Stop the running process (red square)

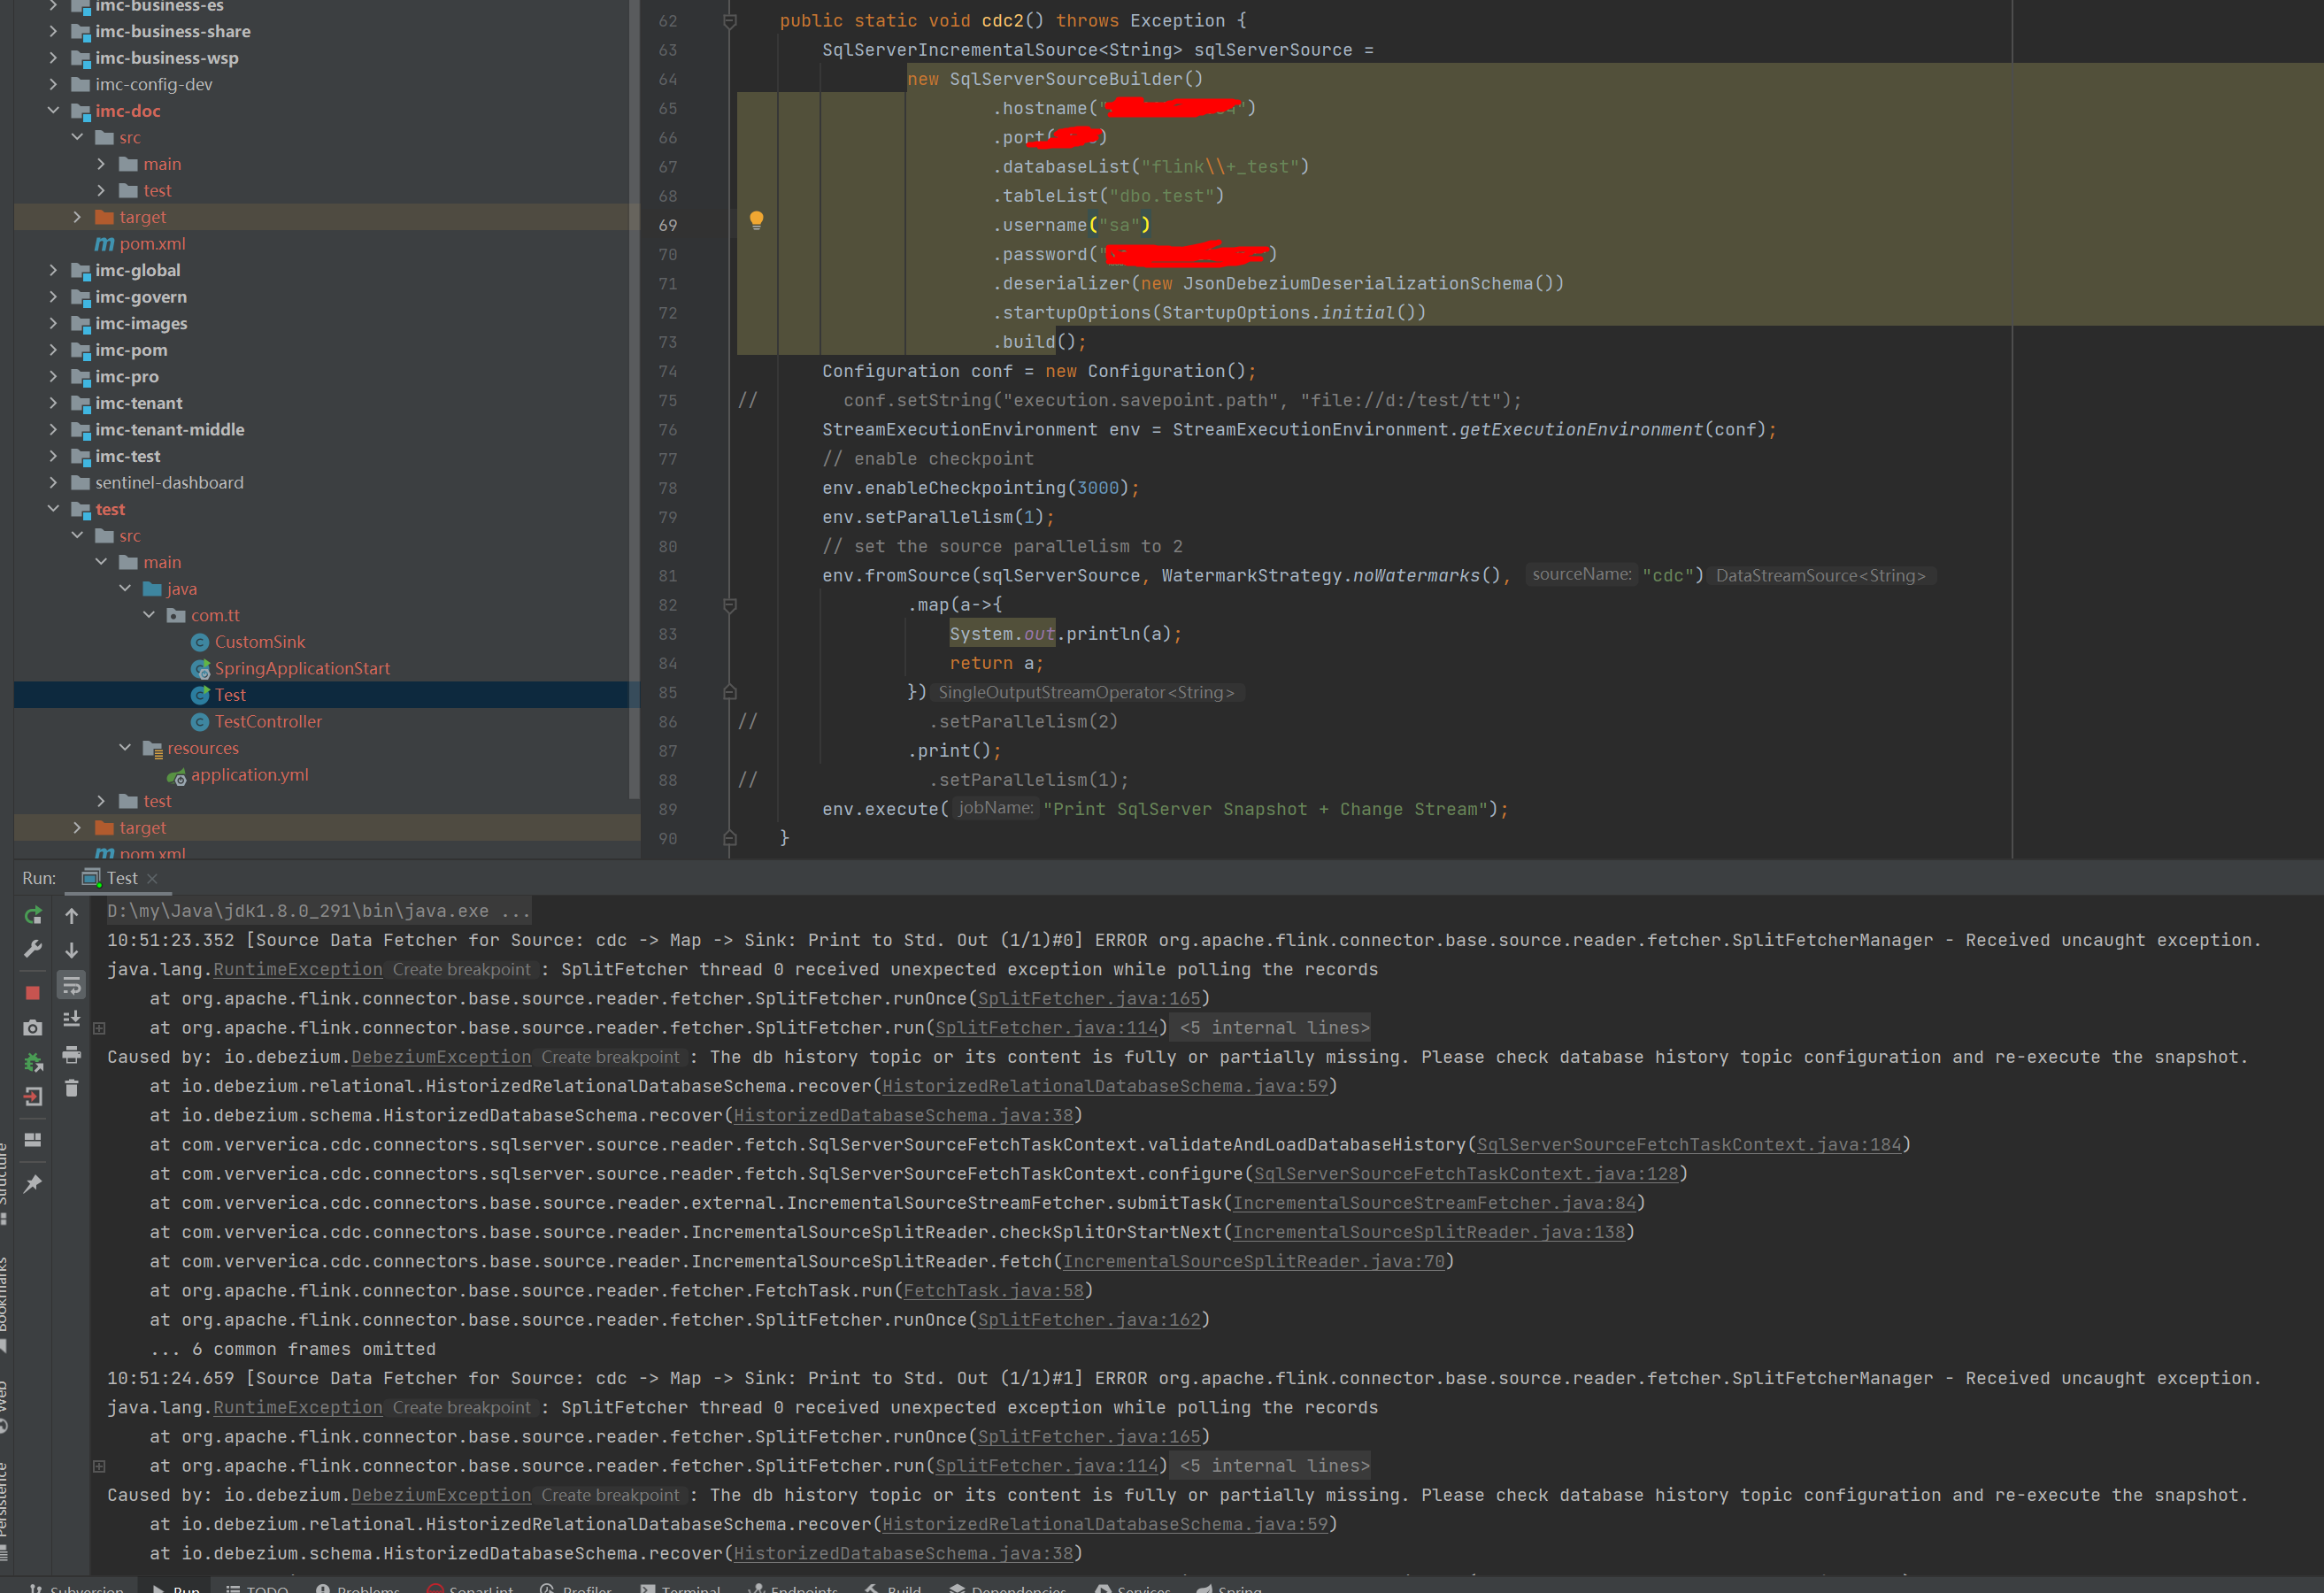[x=32, y=992]
